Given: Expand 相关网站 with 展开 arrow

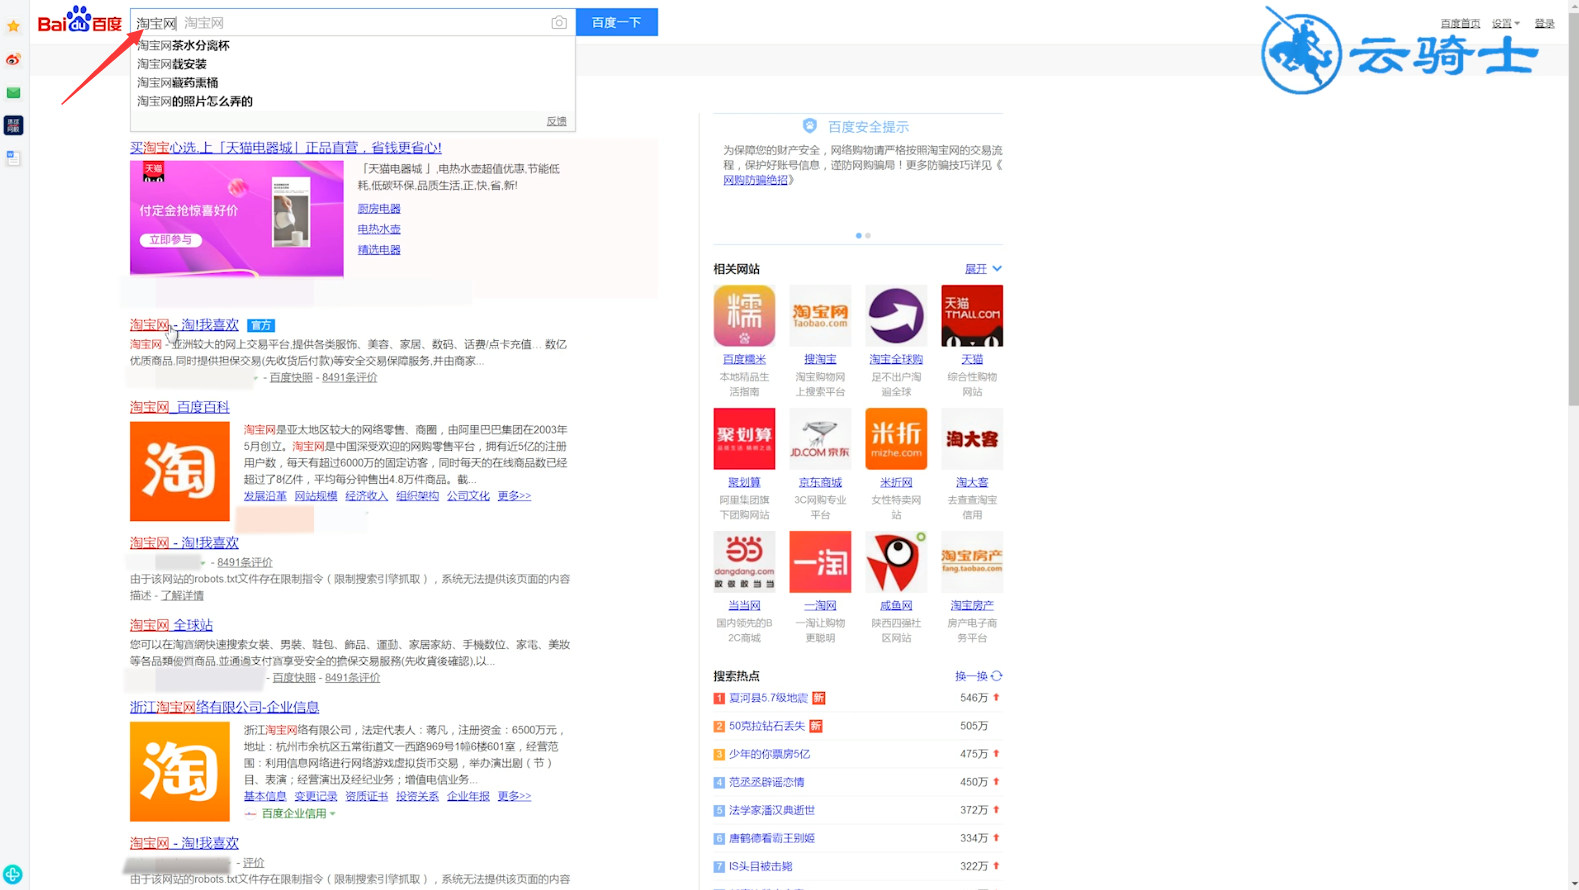Looking at the screenshot, I should 983,269.
